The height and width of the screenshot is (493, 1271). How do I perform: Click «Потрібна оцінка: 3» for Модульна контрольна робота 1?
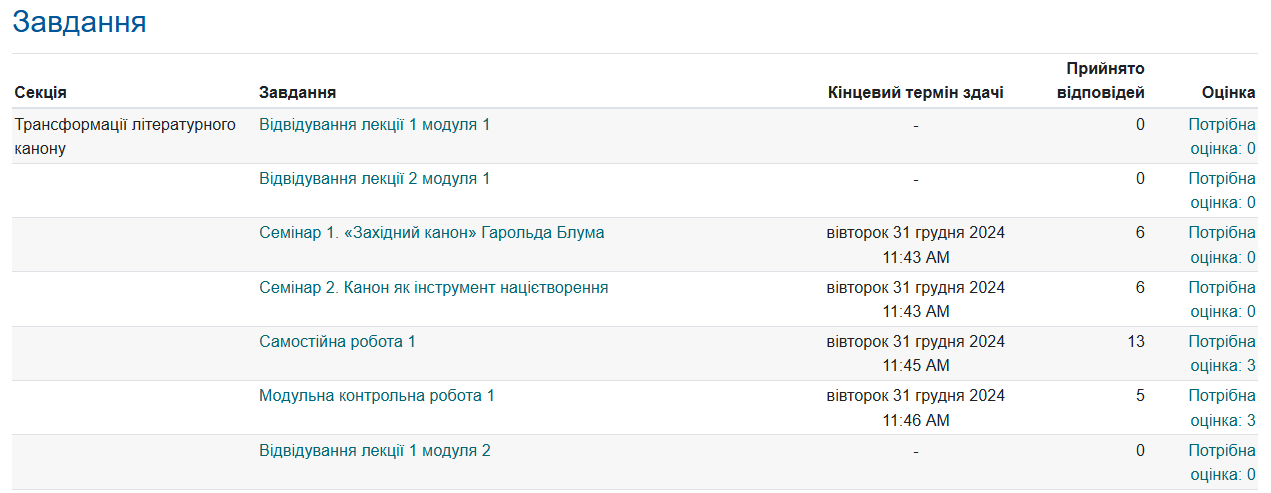(x=1221, y=408)
